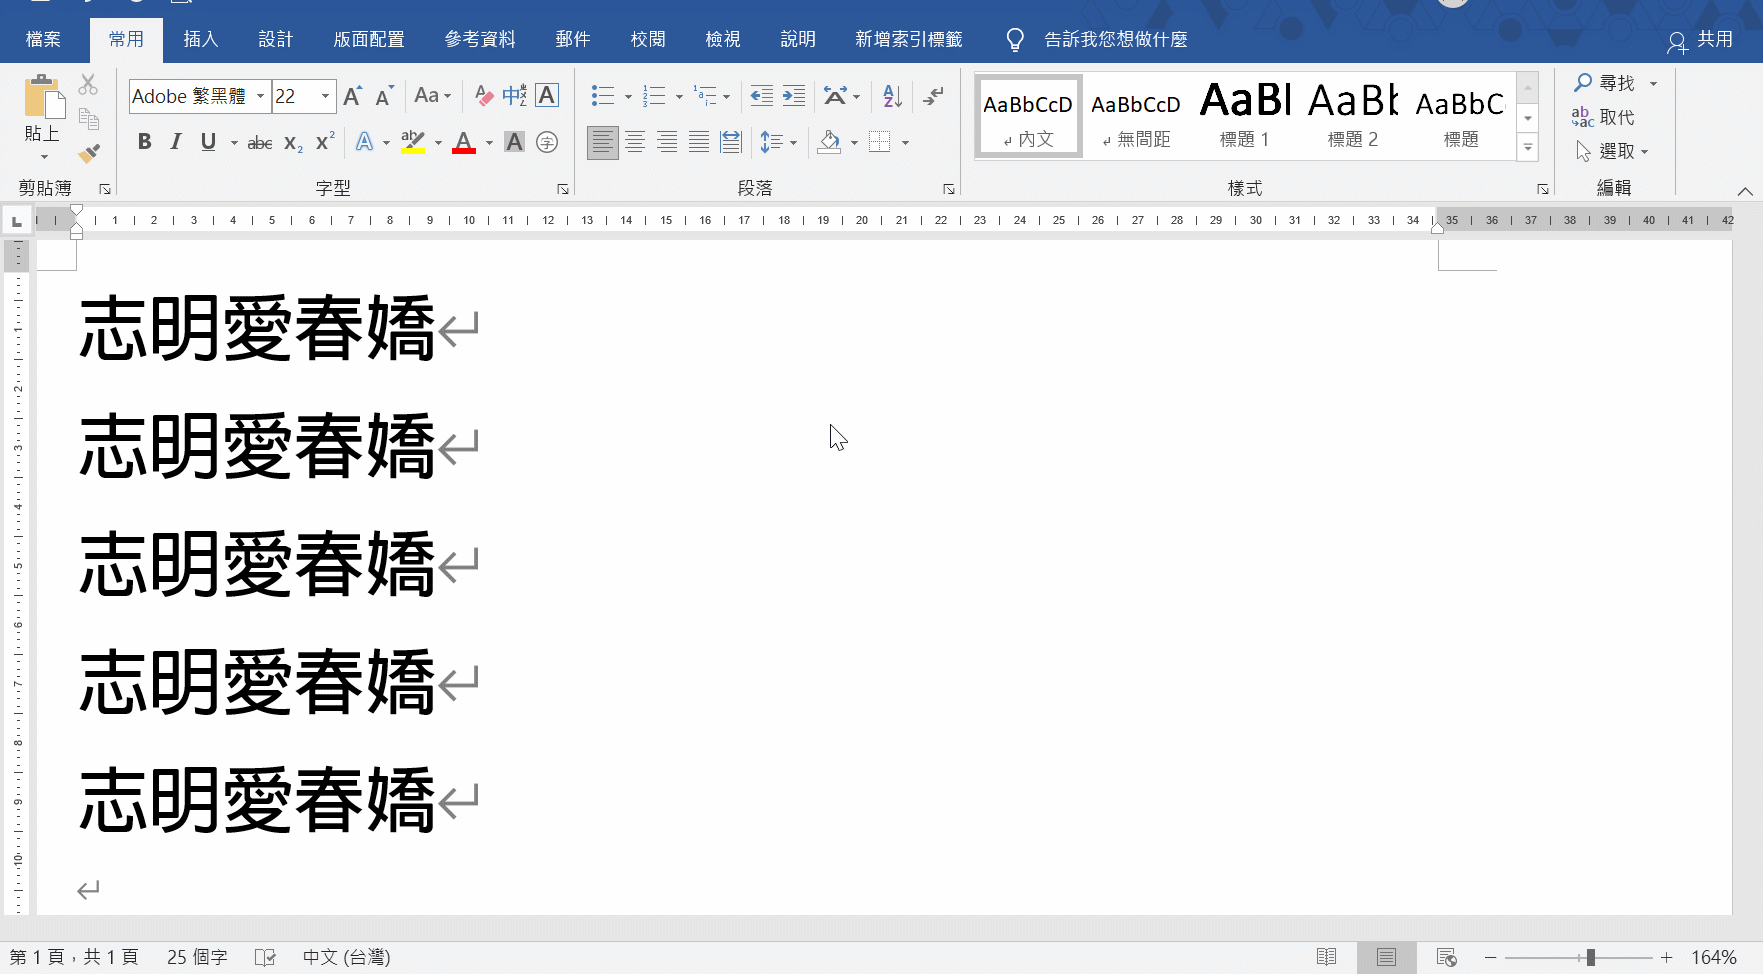Viewport: 1763px width, 974px height.
Task: Decrease paragraph indent
Action: point(761,96)
